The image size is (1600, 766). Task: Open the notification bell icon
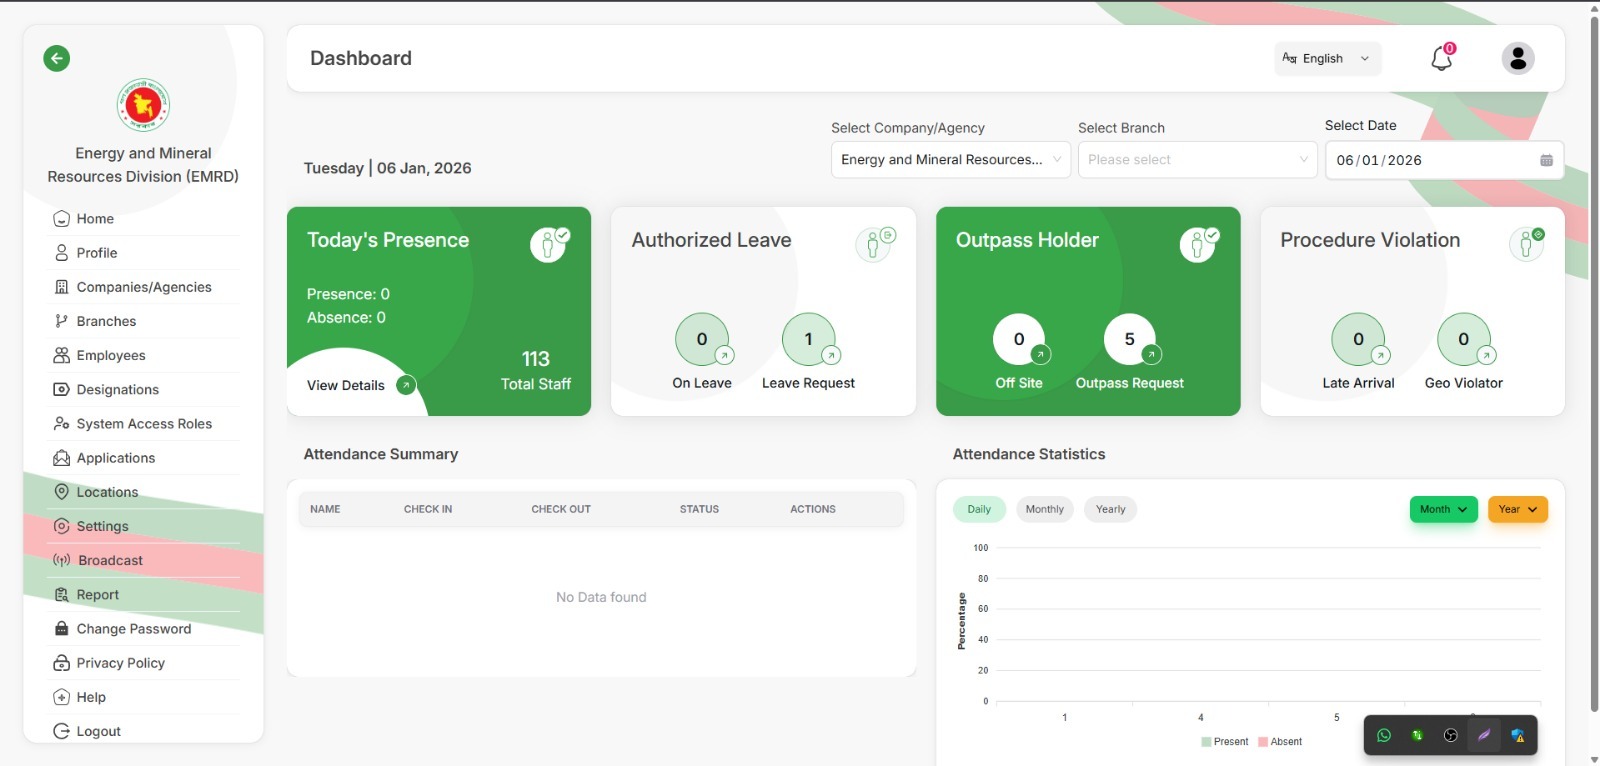click(1441, 58)
